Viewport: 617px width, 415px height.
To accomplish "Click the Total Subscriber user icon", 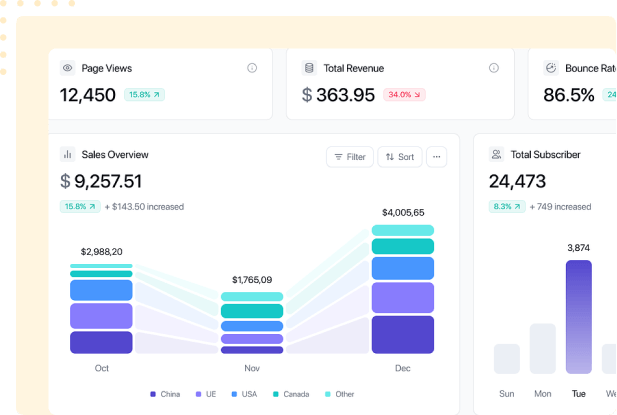I will [x=496, y=155].
